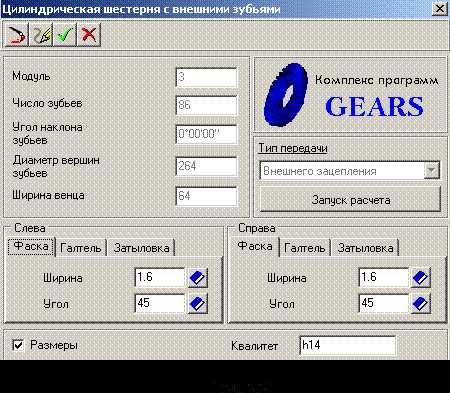Click the right chamfer Угол input field

[384, 303]
